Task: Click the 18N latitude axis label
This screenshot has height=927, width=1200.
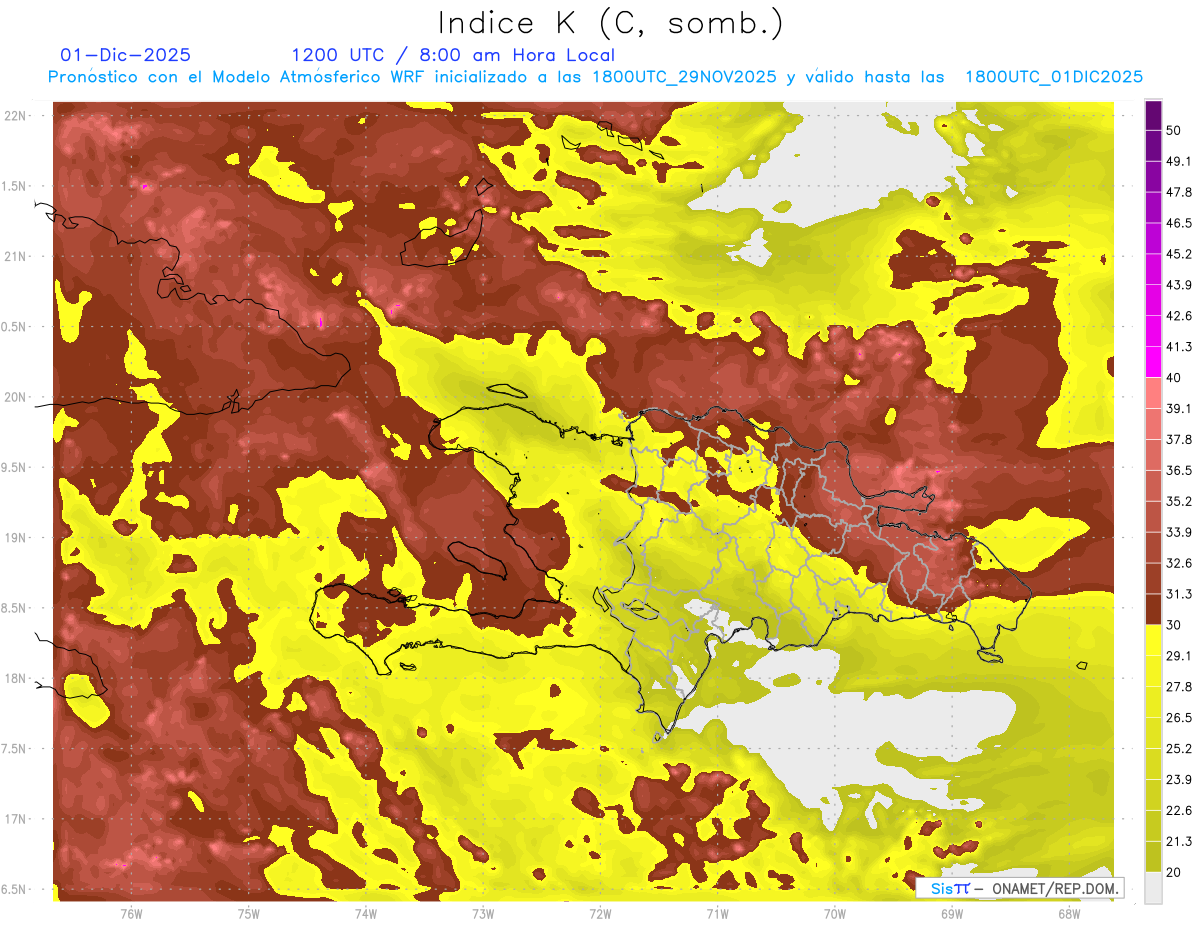Action: pos(15,678)
